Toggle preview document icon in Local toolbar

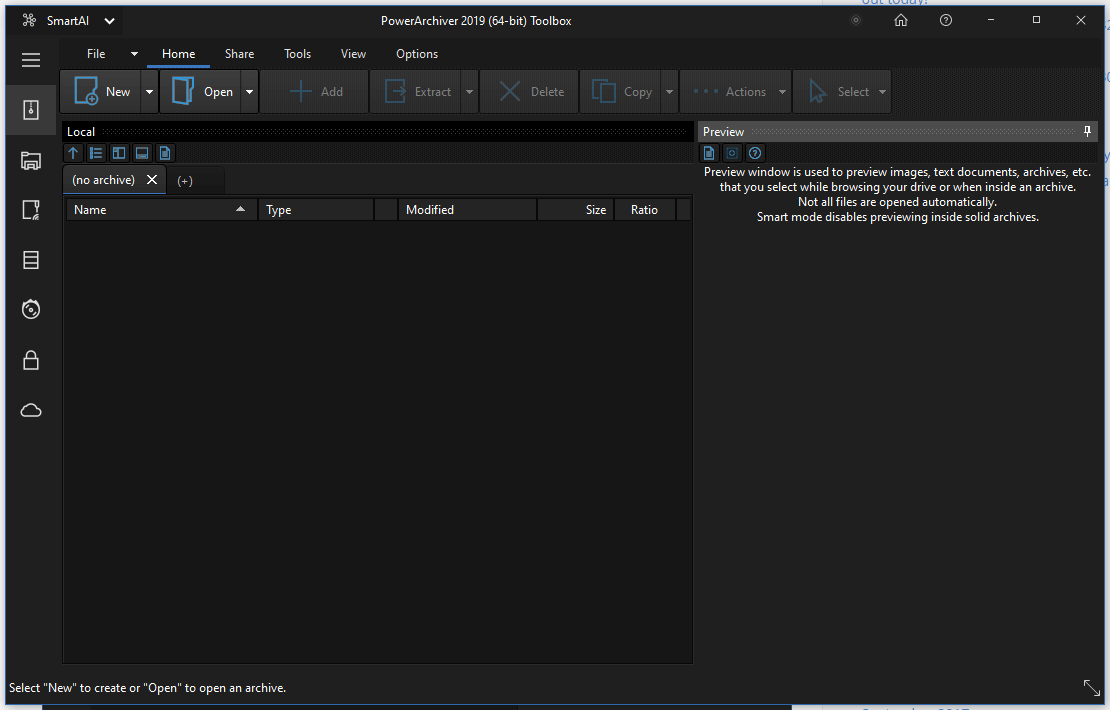click(165, 153)
